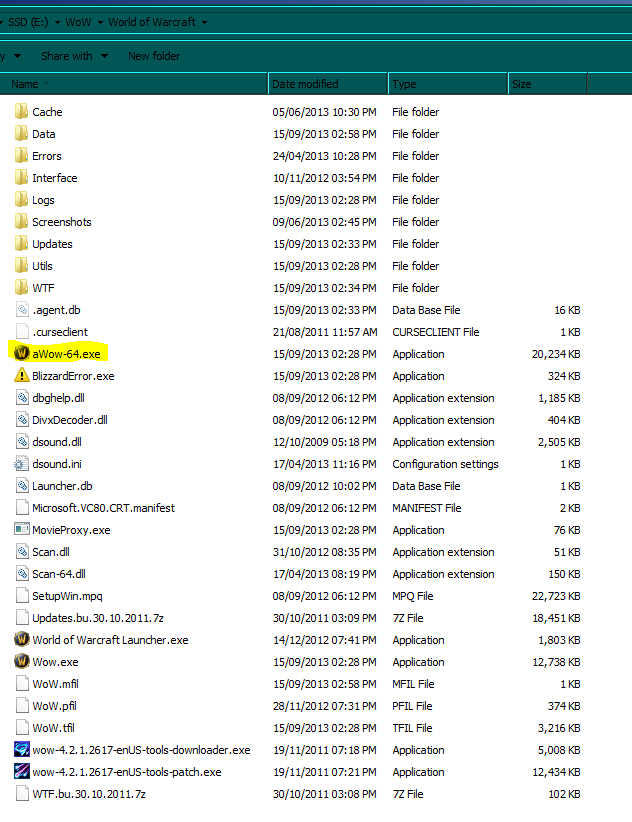Select the MovieProxy.exe application icon
Viewport: 632px width, 822px height.
[21, 529]
